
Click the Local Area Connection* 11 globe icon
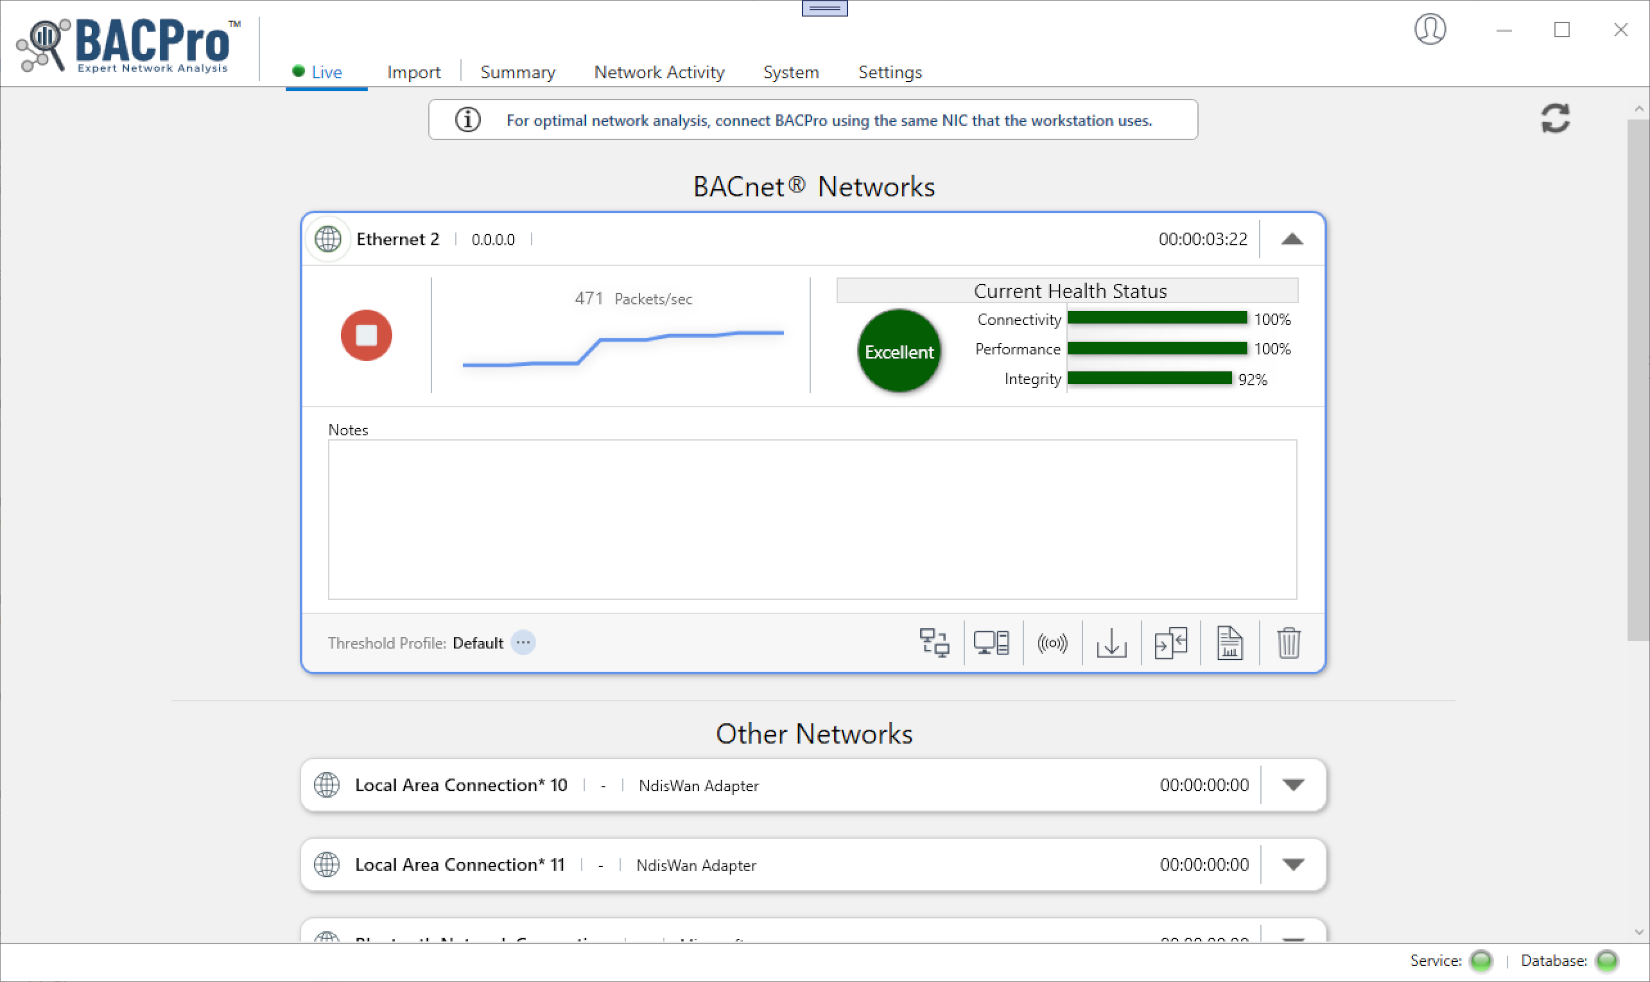point(327,865)
